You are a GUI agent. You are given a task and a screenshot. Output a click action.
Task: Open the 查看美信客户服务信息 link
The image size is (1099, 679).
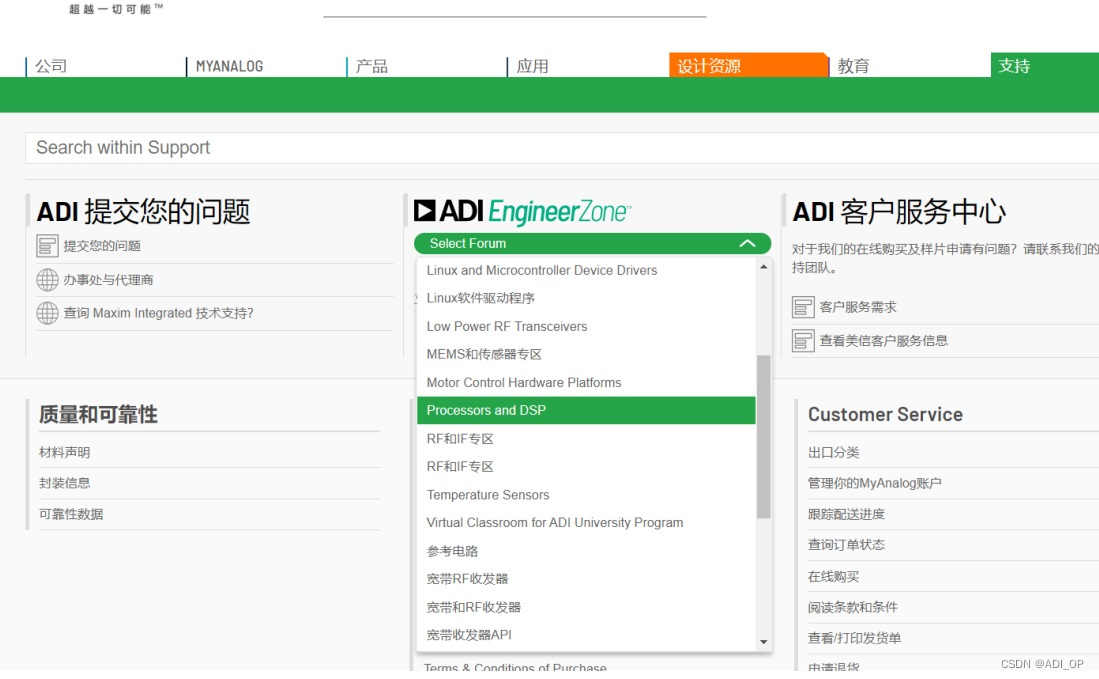click(884, 341)
